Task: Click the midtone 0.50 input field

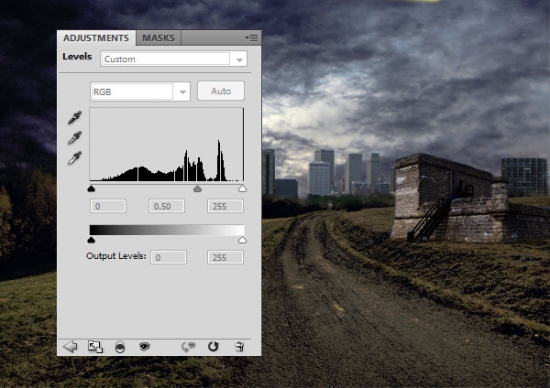Action: pyautogui.click(x=166, y=206)
